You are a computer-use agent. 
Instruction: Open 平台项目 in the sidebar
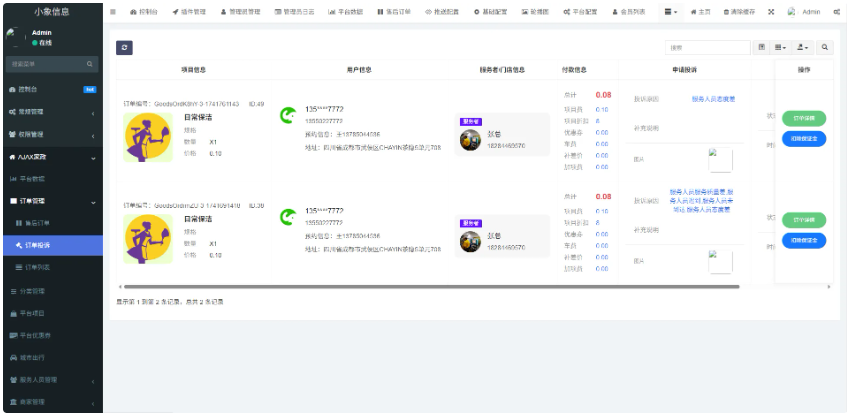[x=53, y=313]
